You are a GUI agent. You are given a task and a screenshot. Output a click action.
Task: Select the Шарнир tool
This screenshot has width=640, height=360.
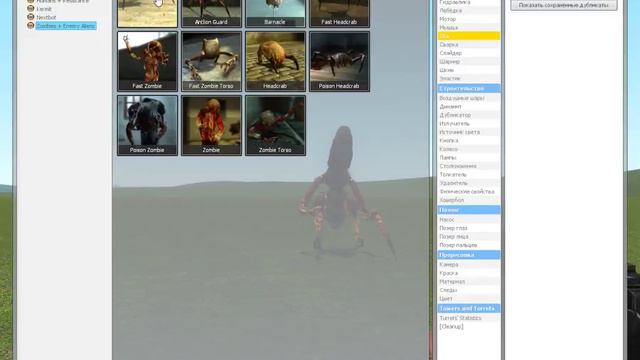tap(469, 62)
